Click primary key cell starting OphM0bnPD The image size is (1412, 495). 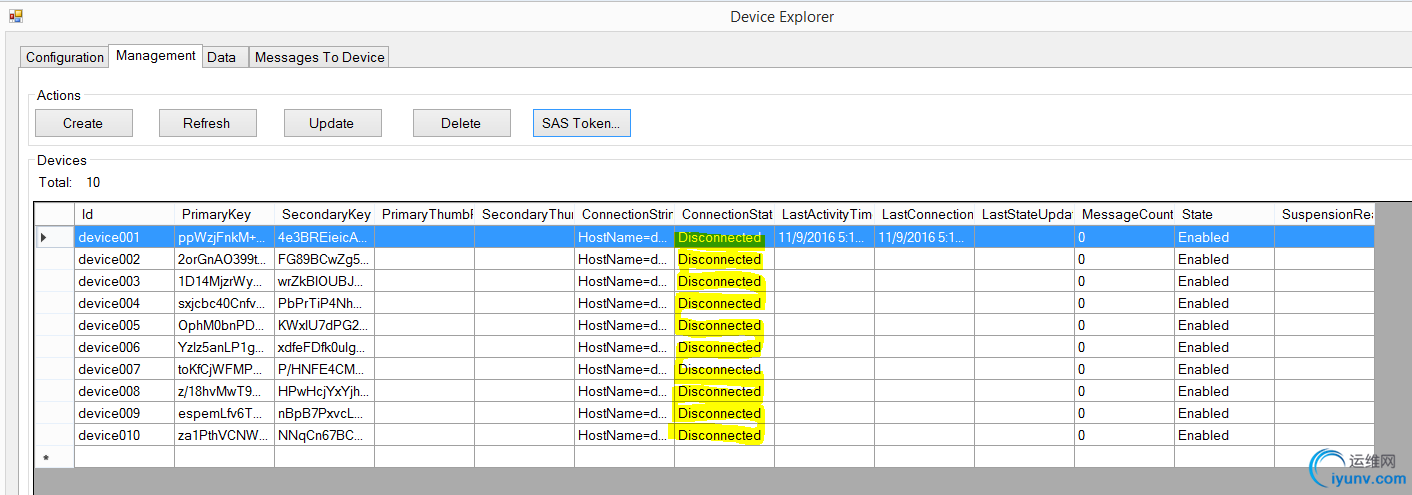coord(224,325)
